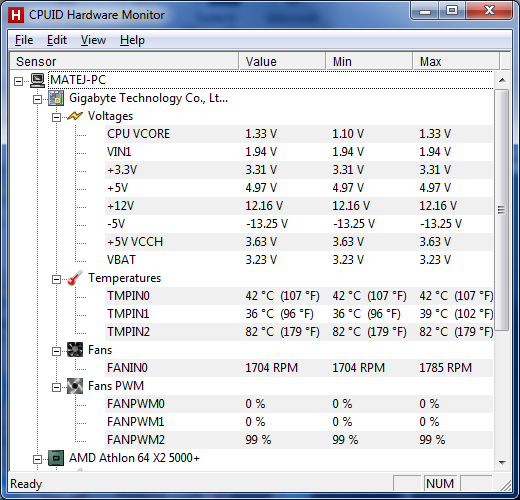
Task: Select the +3.3V row
Action: [299, 170]
